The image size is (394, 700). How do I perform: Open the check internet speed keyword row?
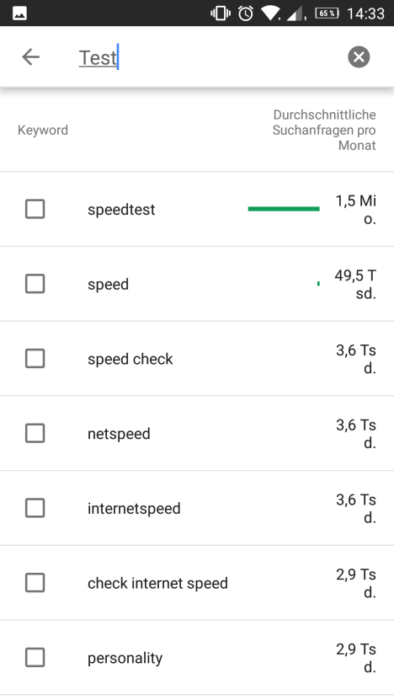[x=197, y=583]
